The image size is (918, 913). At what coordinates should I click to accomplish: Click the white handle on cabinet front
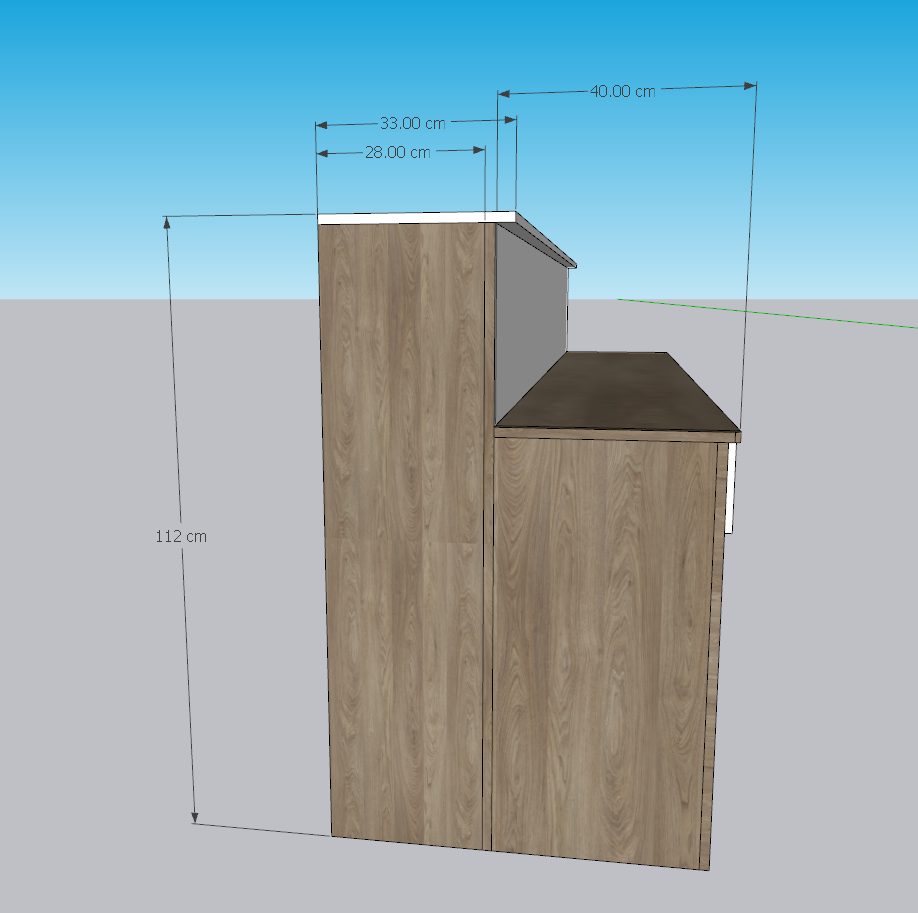(732, 488)
